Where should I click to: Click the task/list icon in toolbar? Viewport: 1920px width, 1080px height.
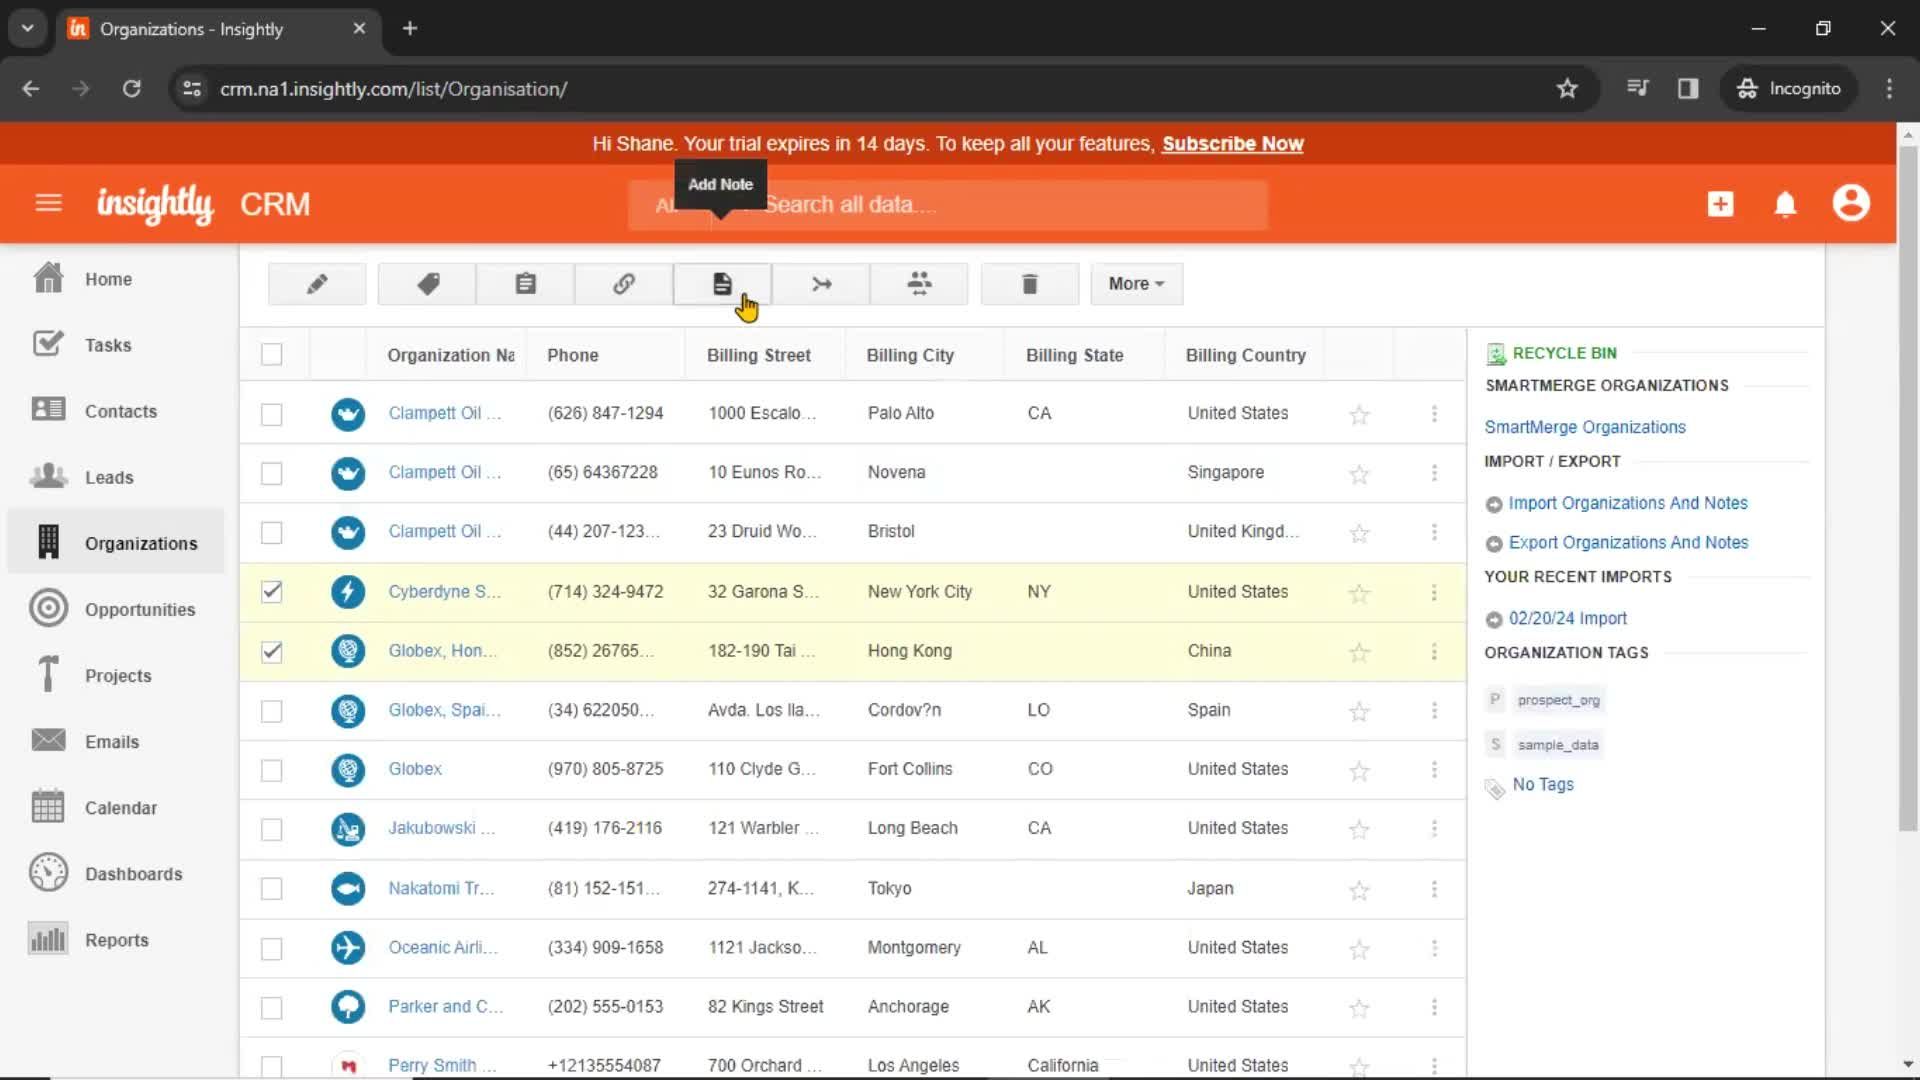tap(526, 284)
